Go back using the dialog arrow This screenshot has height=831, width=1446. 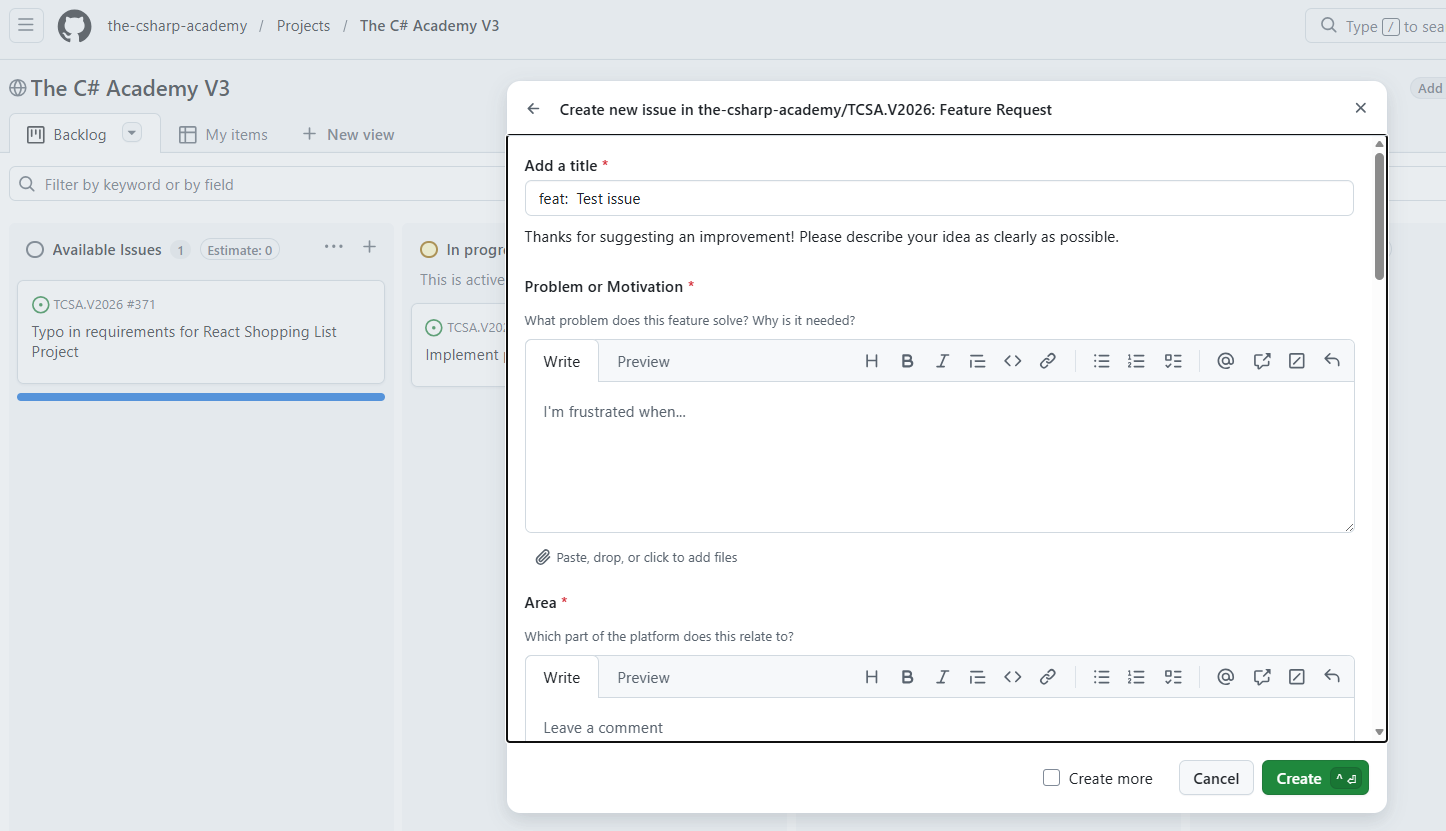pos(533,109)
